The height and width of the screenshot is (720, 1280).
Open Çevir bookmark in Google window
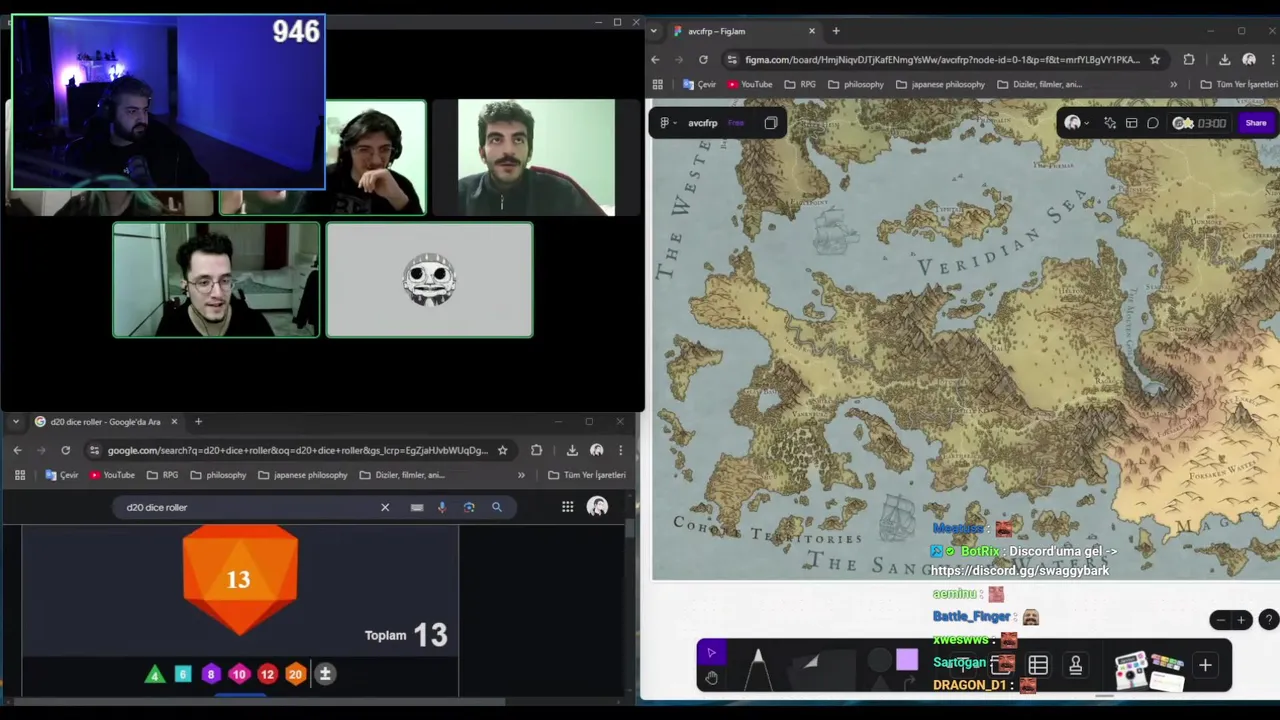(x=62, y=475)
